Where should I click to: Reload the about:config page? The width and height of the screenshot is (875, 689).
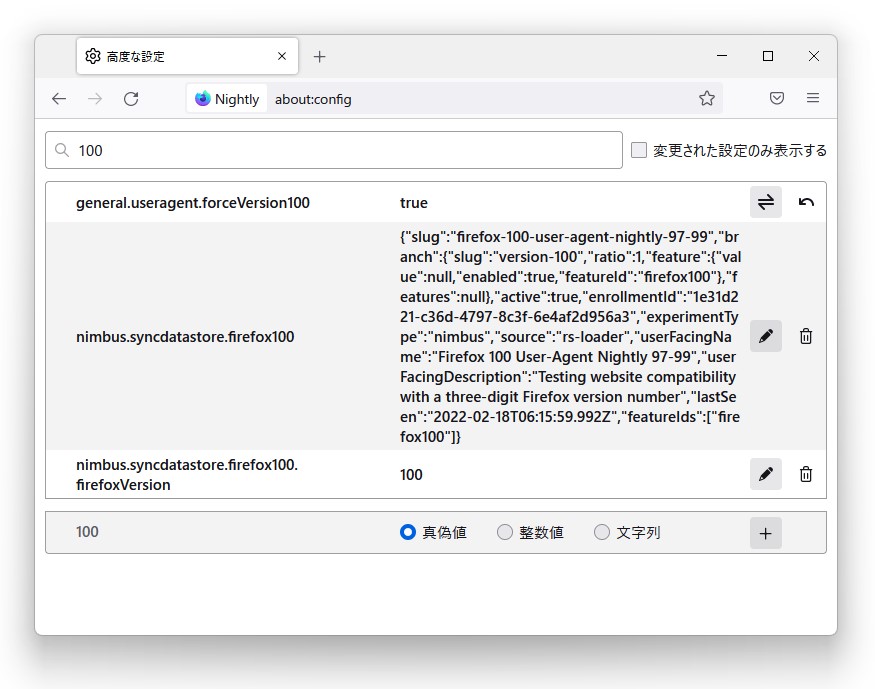(x=134, y=98)
